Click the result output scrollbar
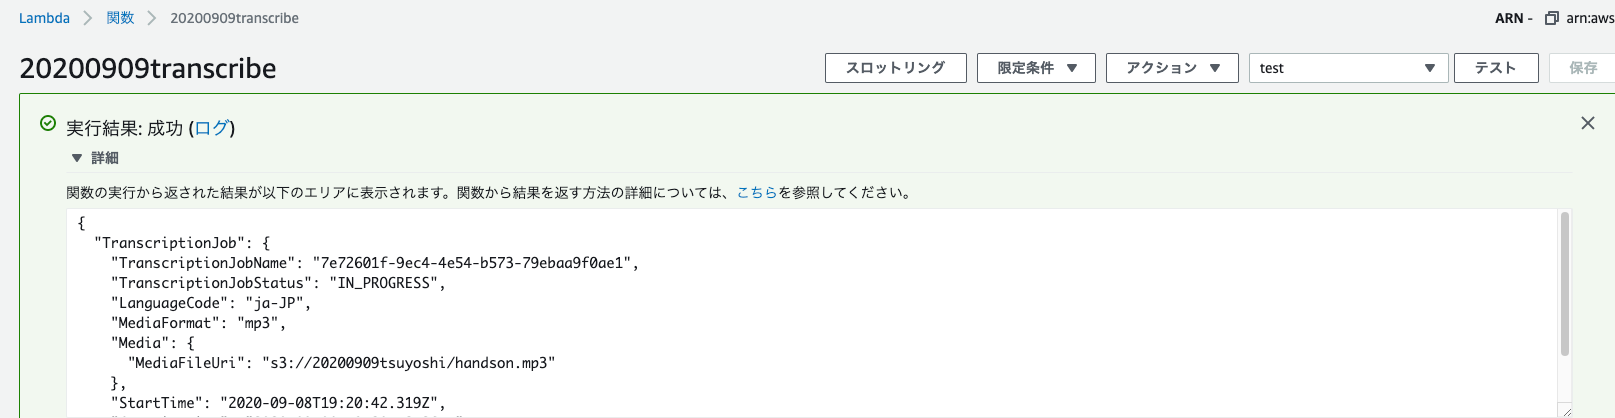The width and height of the screenshot is (1615, 418). tap(1565, 284)
